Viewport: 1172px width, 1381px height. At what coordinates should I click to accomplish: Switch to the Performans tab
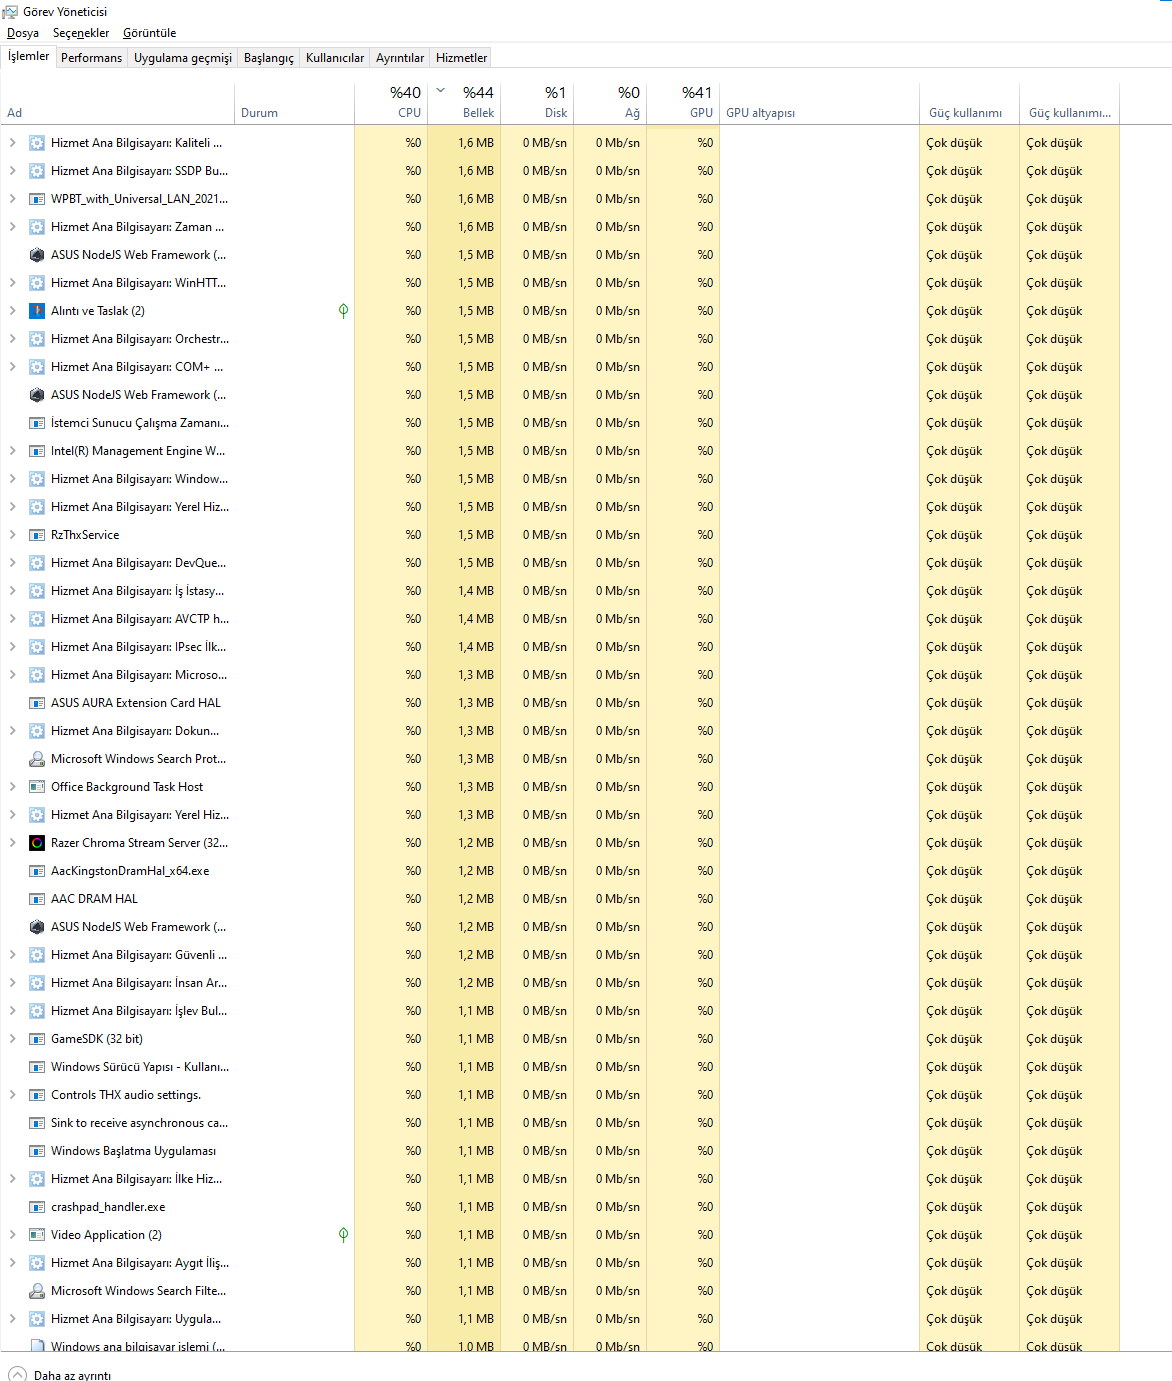point(91,58)
